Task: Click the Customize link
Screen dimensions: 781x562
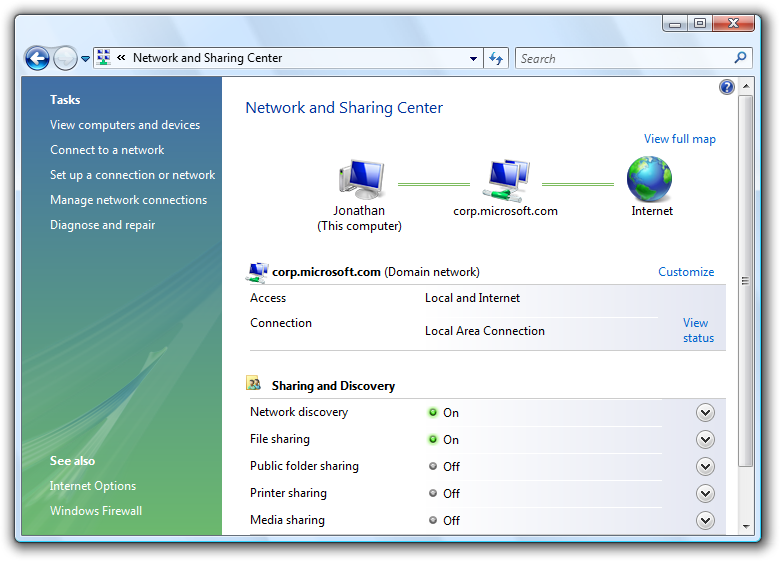Action: coord(686,272)
